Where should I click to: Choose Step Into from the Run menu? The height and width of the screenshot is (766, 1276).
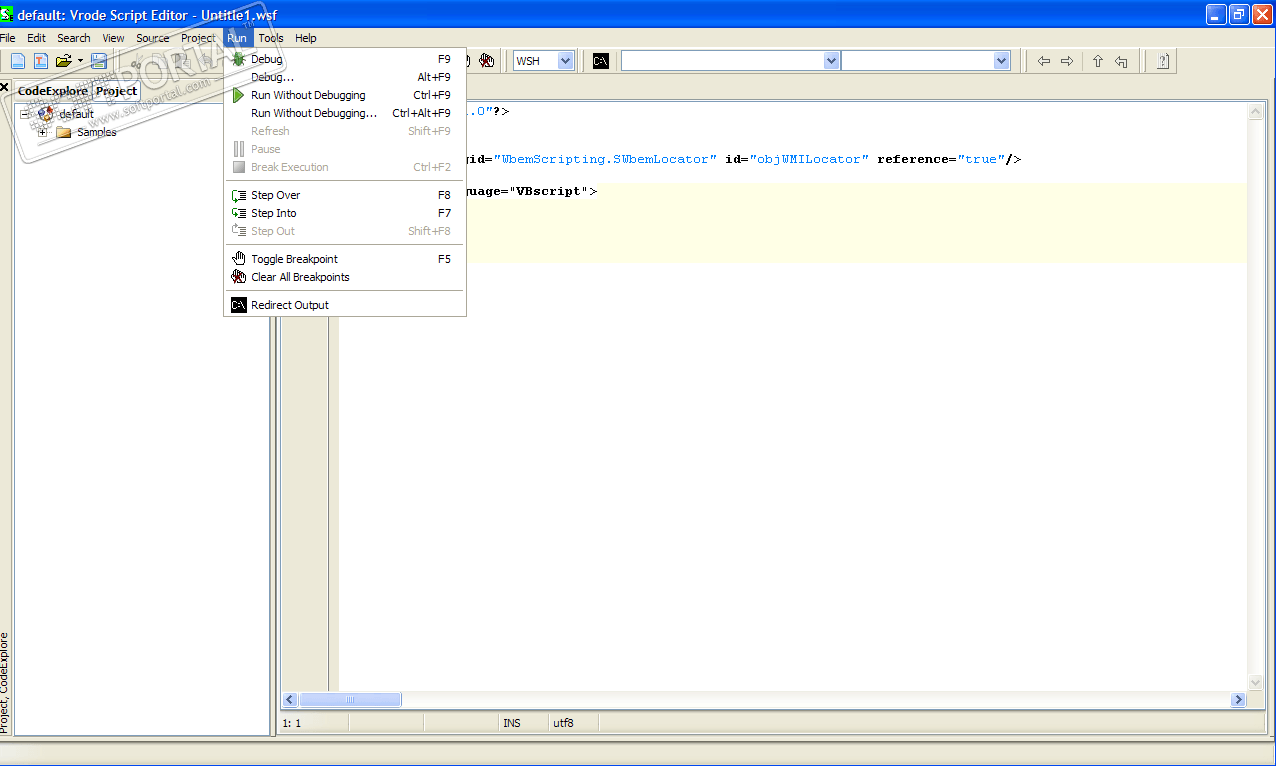[345, 213]
